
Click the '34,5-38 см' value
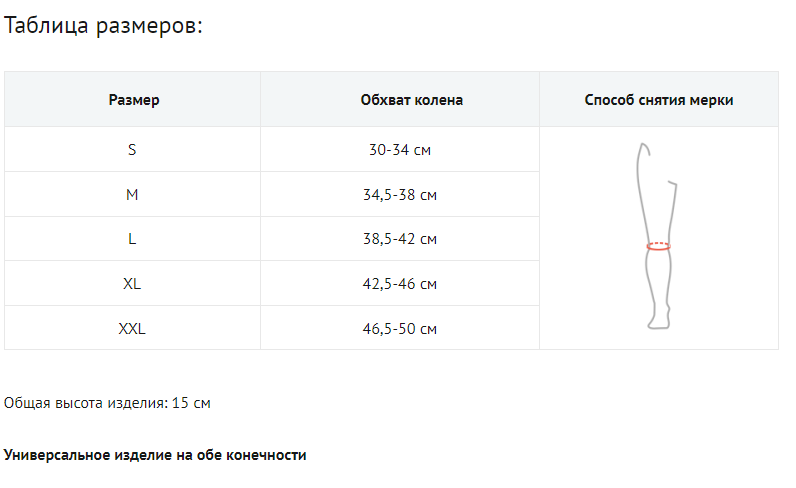pyautogui.click(x=400, y=195)
